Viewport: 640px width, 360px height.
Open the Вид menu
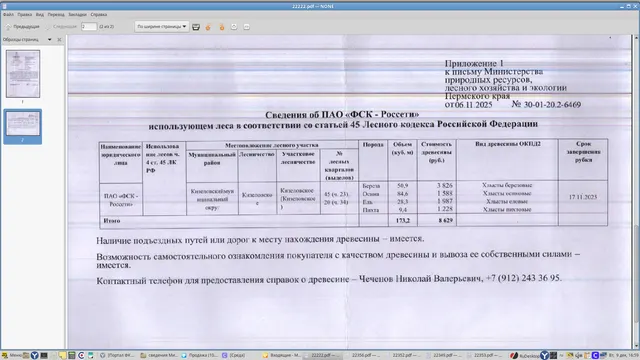click(40, 14)
